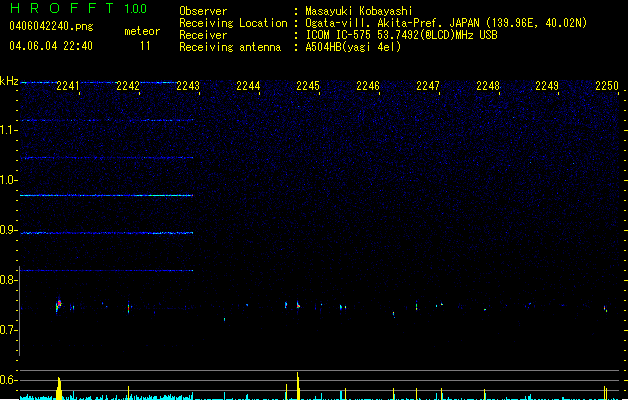The width and height of the screenshot is (629, 400).
Task: Click the 2243 time marker
Action: (188, 87)
